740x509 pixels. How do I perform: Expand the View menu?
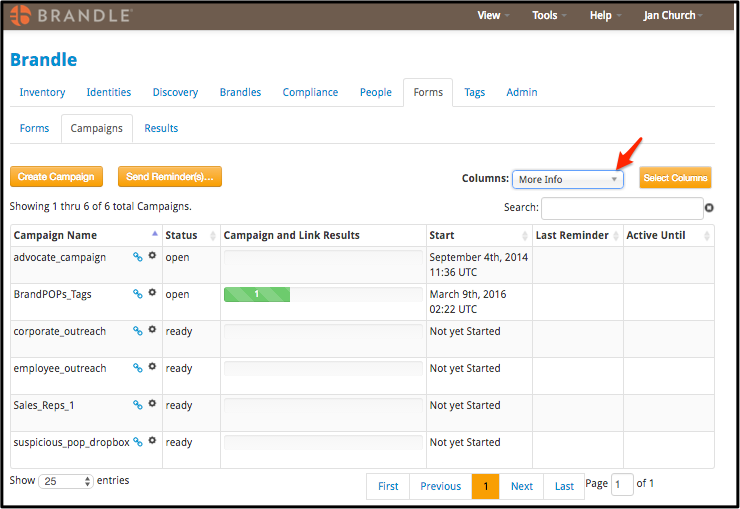coord(493,16)
